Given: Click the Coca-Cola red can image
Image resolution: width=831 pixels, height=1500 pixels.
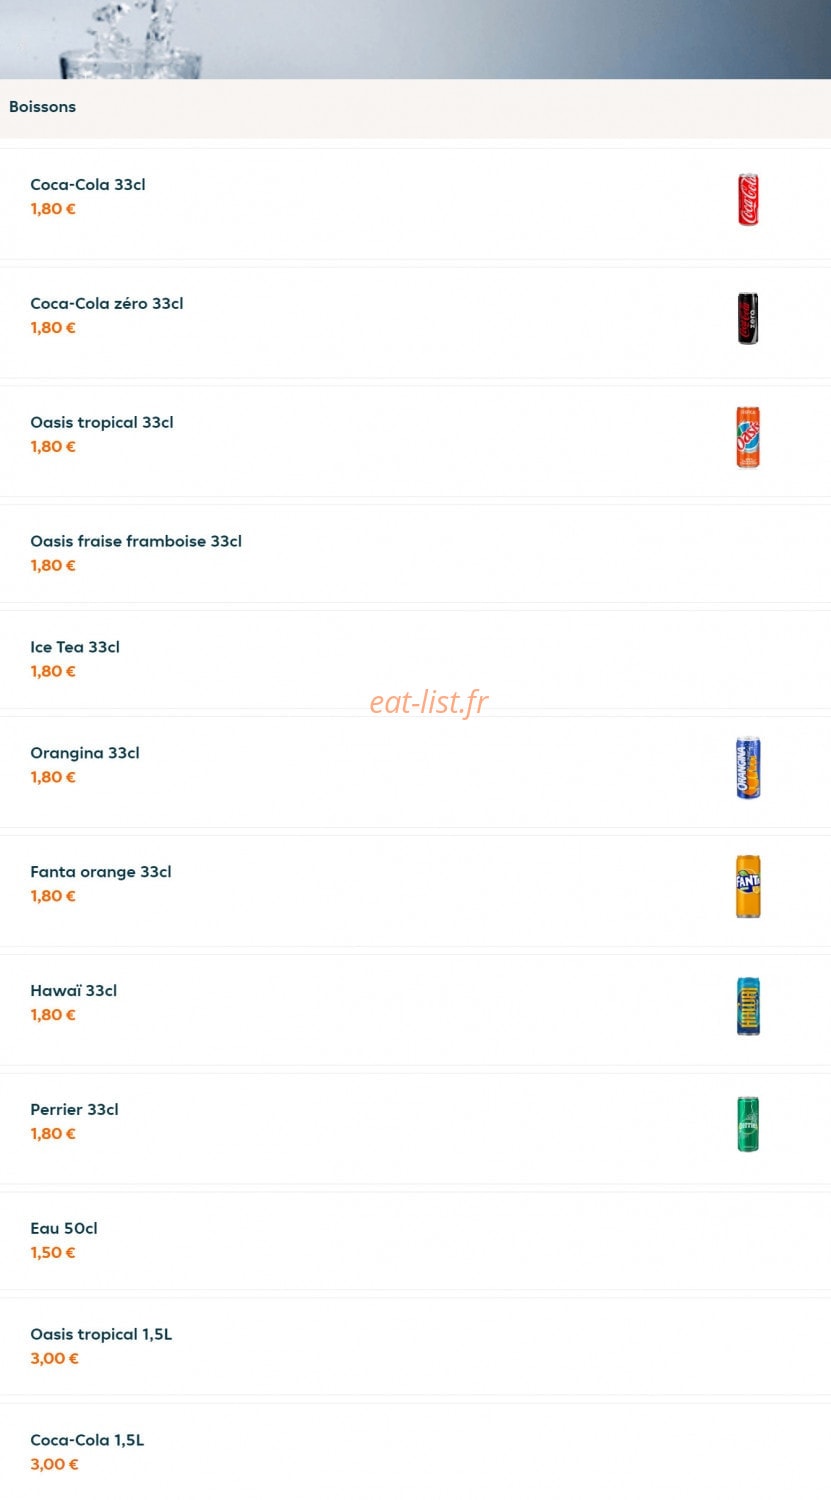Looking at the screenshot, I should pos(748,199).
